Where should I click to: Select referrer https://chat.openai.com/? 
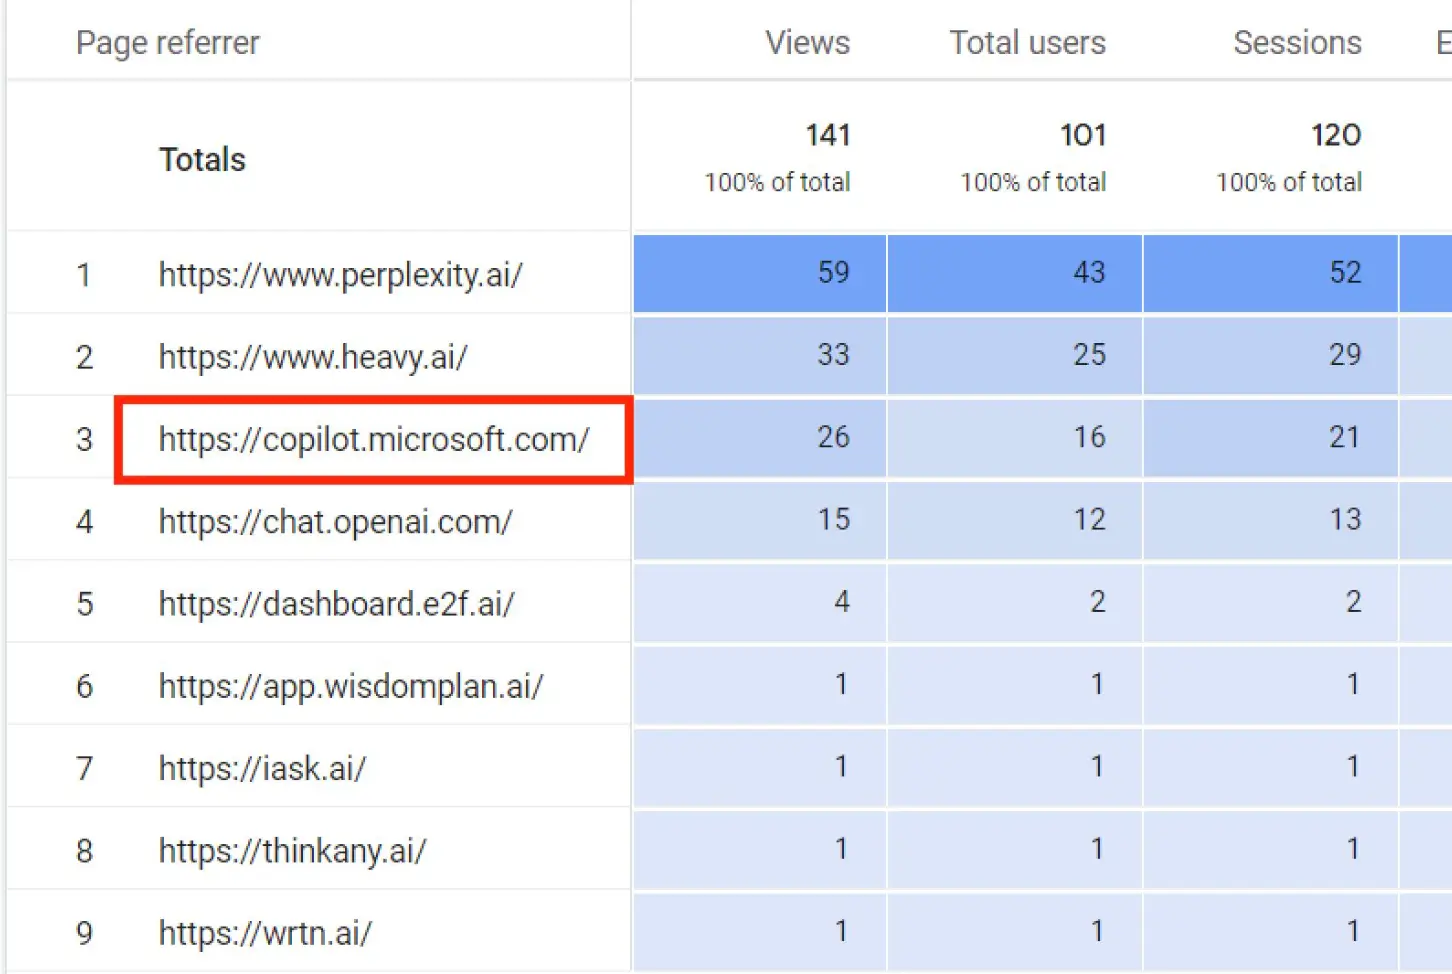pos(335,521)
